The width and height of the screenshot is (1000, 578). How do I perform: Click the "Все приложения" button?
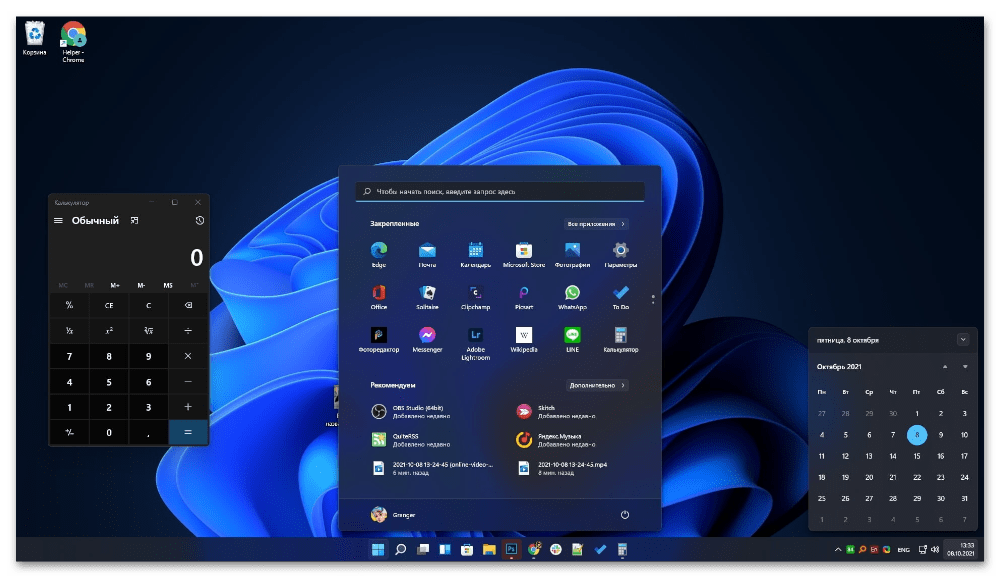click(x=595, y=224)
